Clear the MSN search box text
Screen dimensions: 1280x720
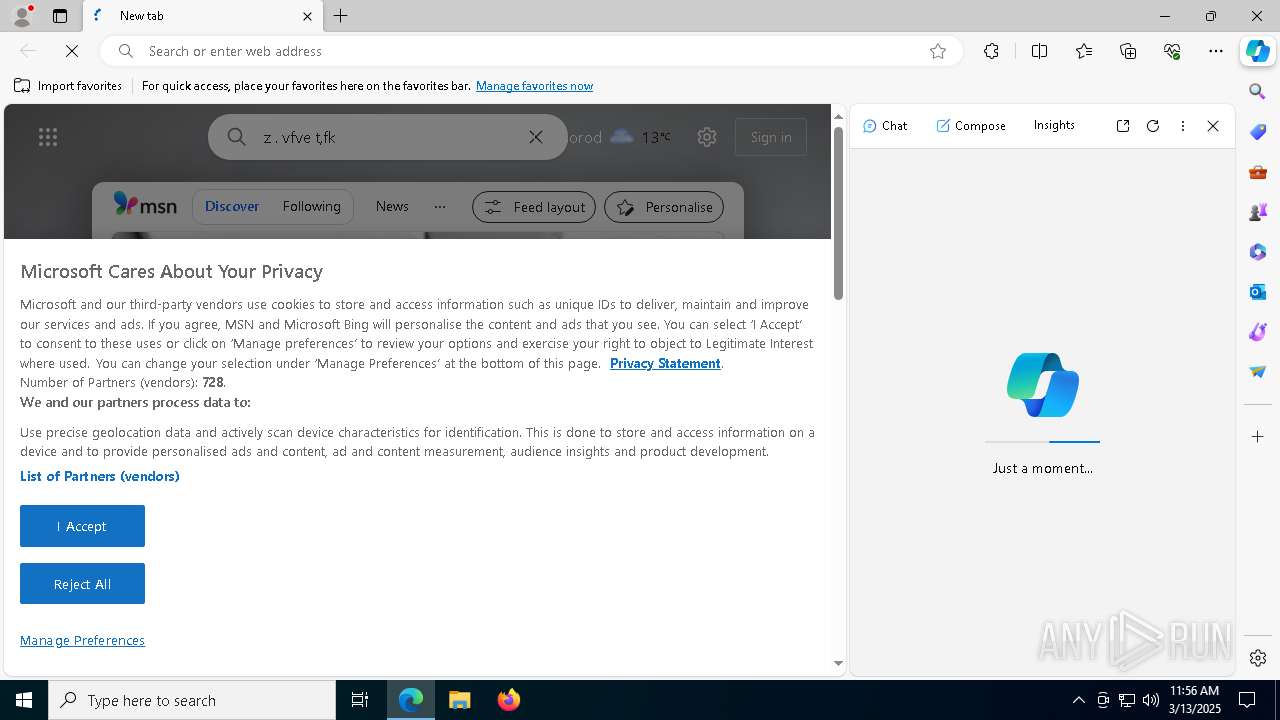pyautogui.click(x=536, y=137)
